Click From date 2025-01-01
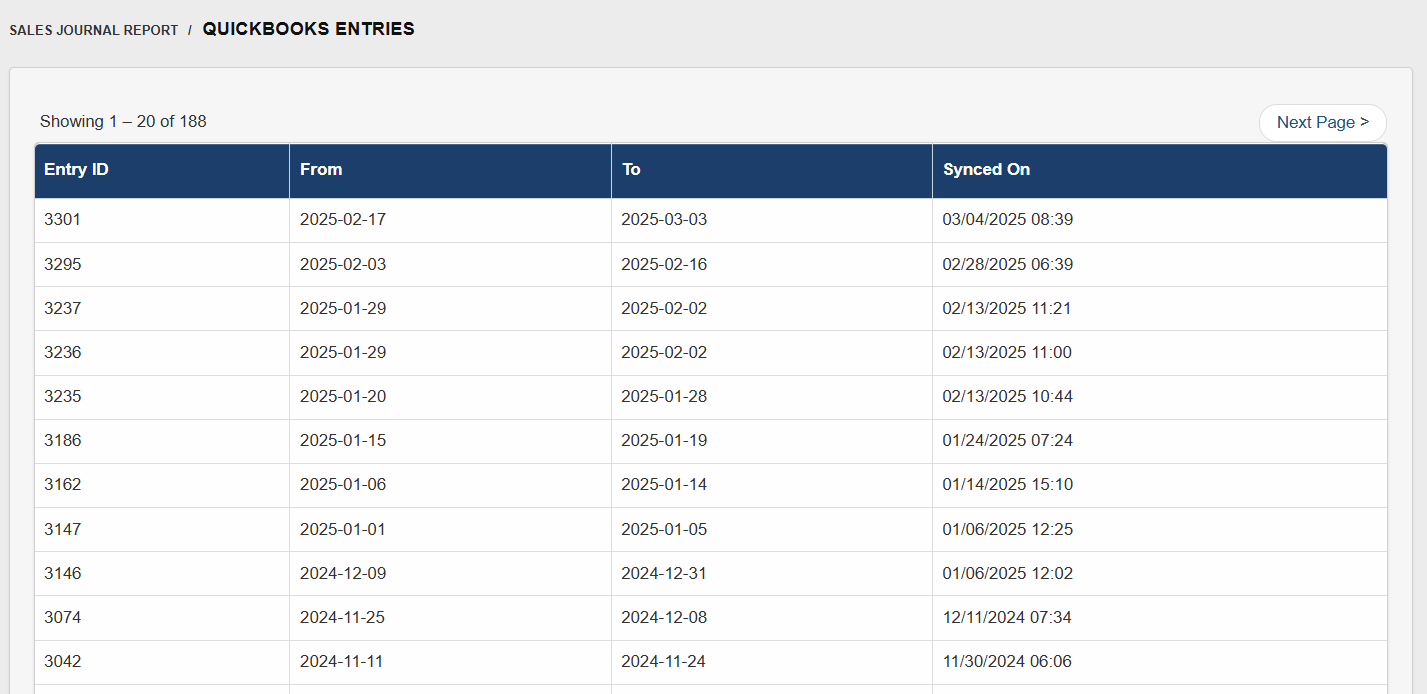The image size is (1427, 694). coord(343,529)
